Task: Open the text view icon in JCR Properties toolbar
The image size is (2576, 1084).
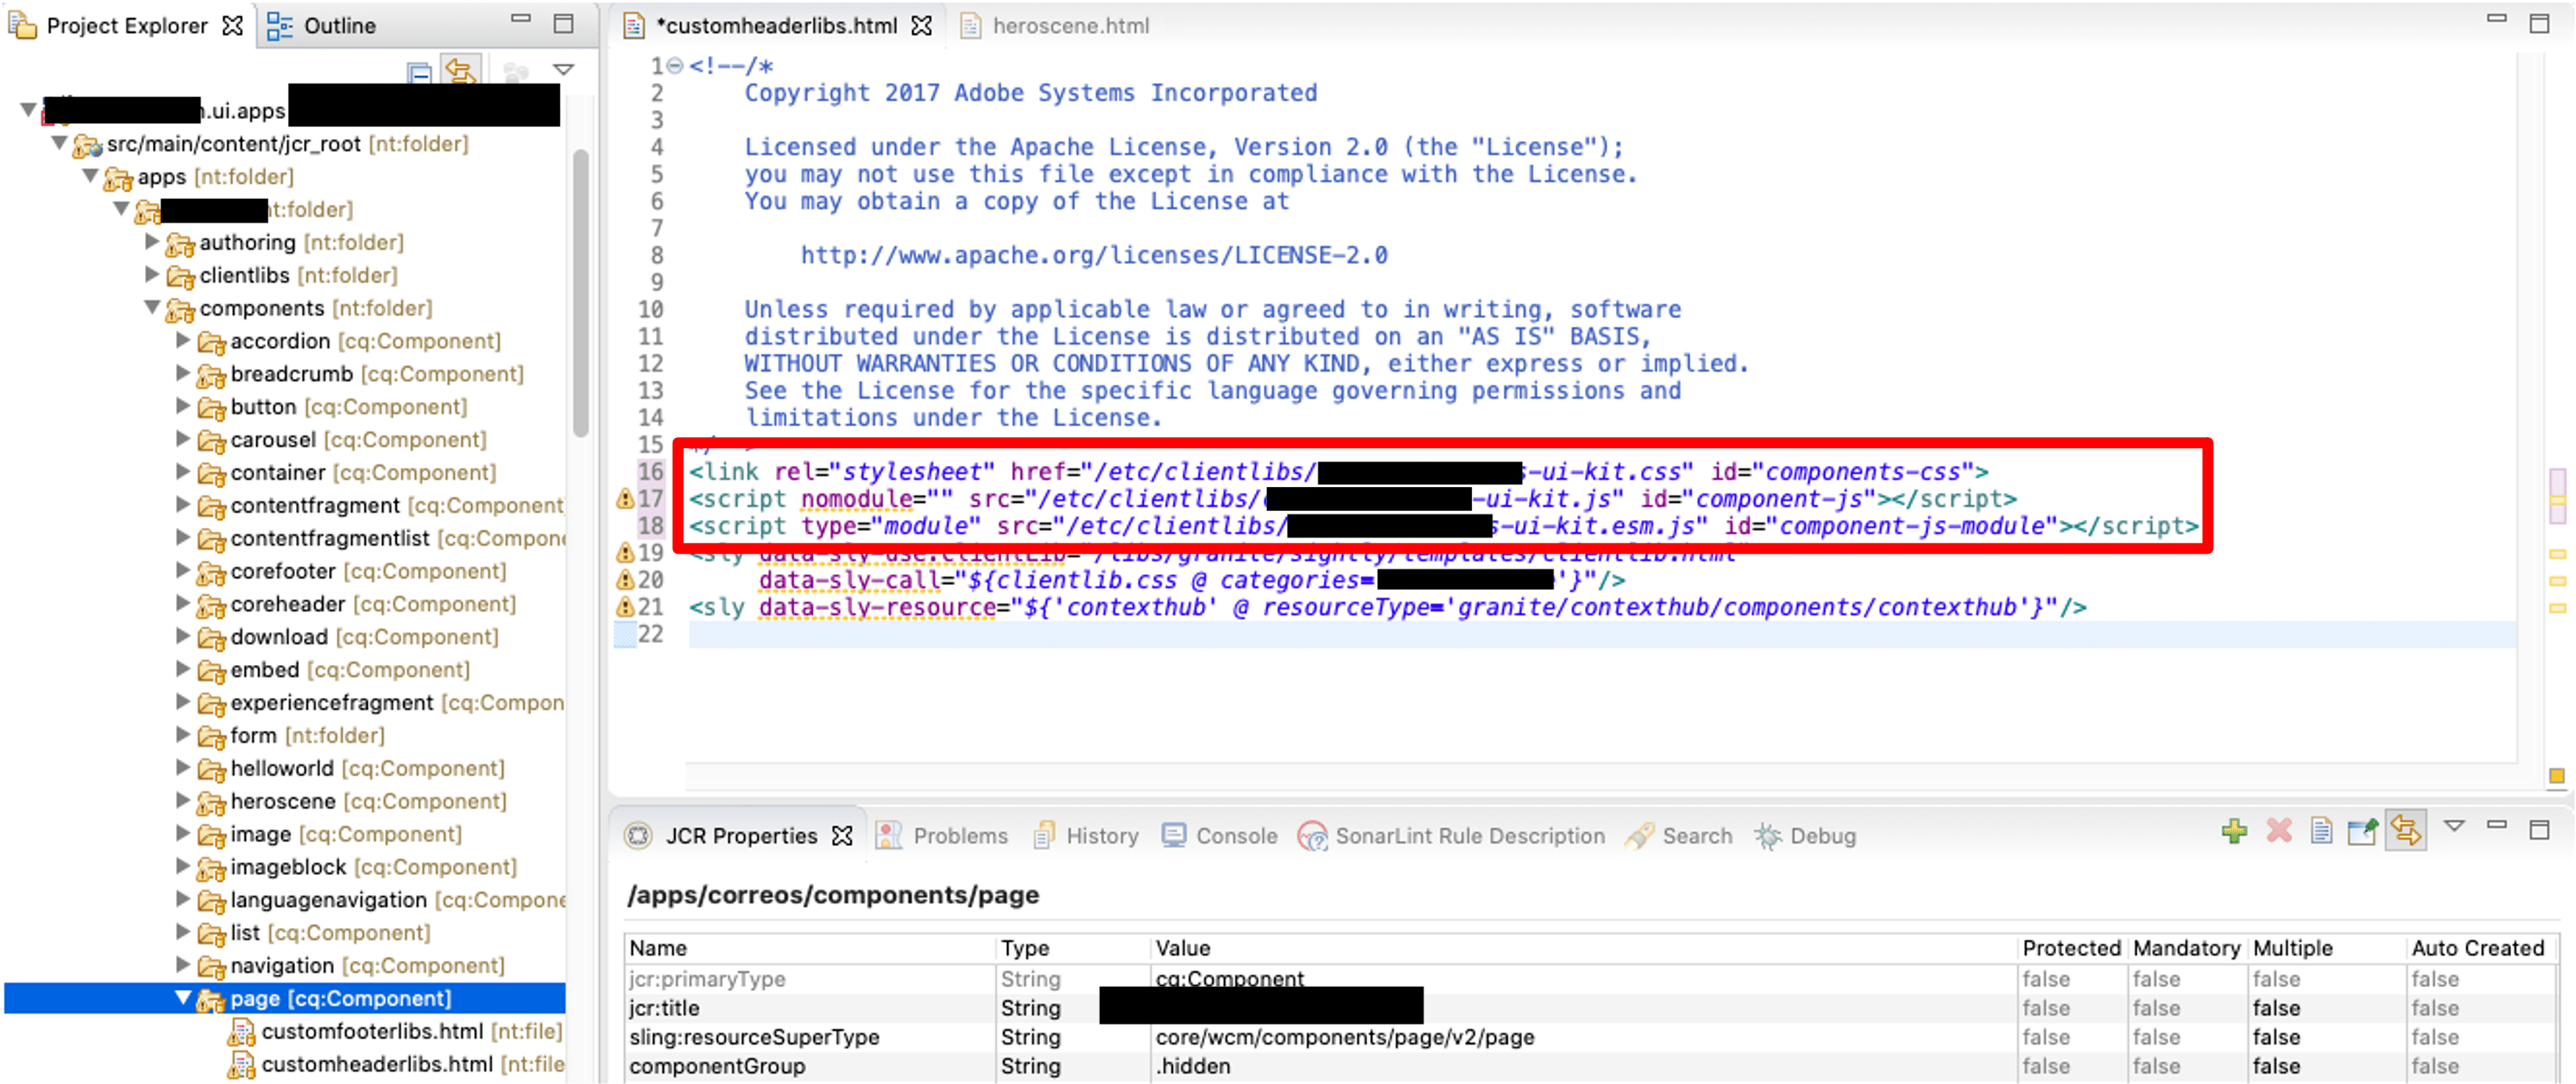Action: coord(2321,831)
